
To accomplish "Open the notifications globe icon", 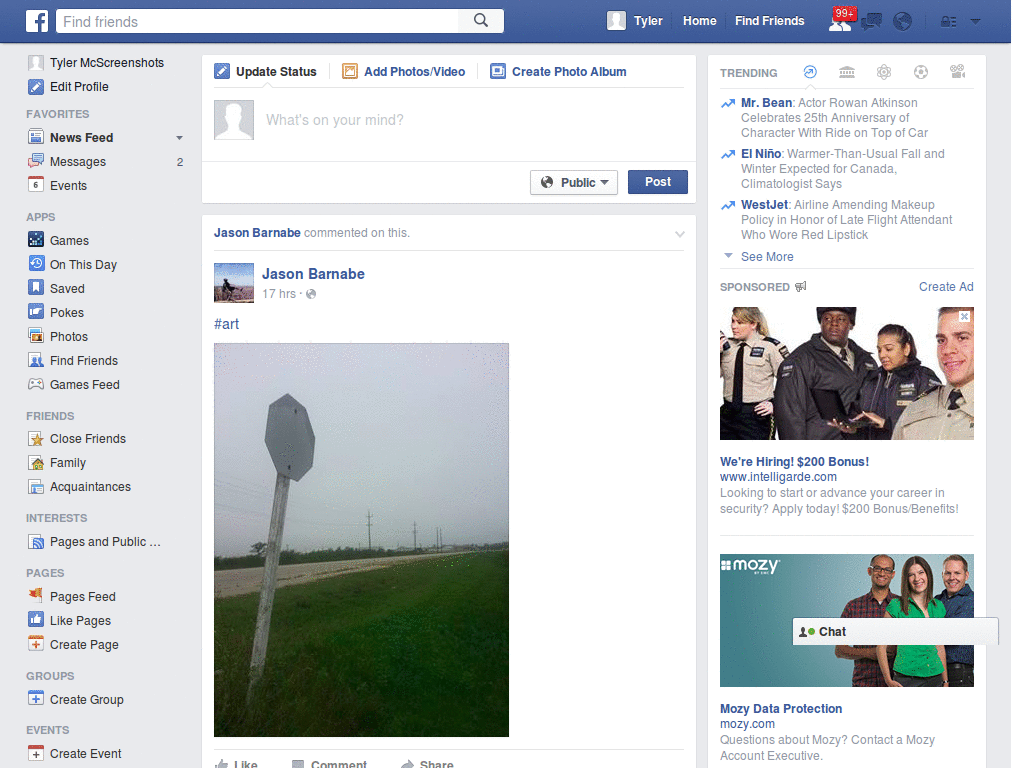I will [903, 22].
